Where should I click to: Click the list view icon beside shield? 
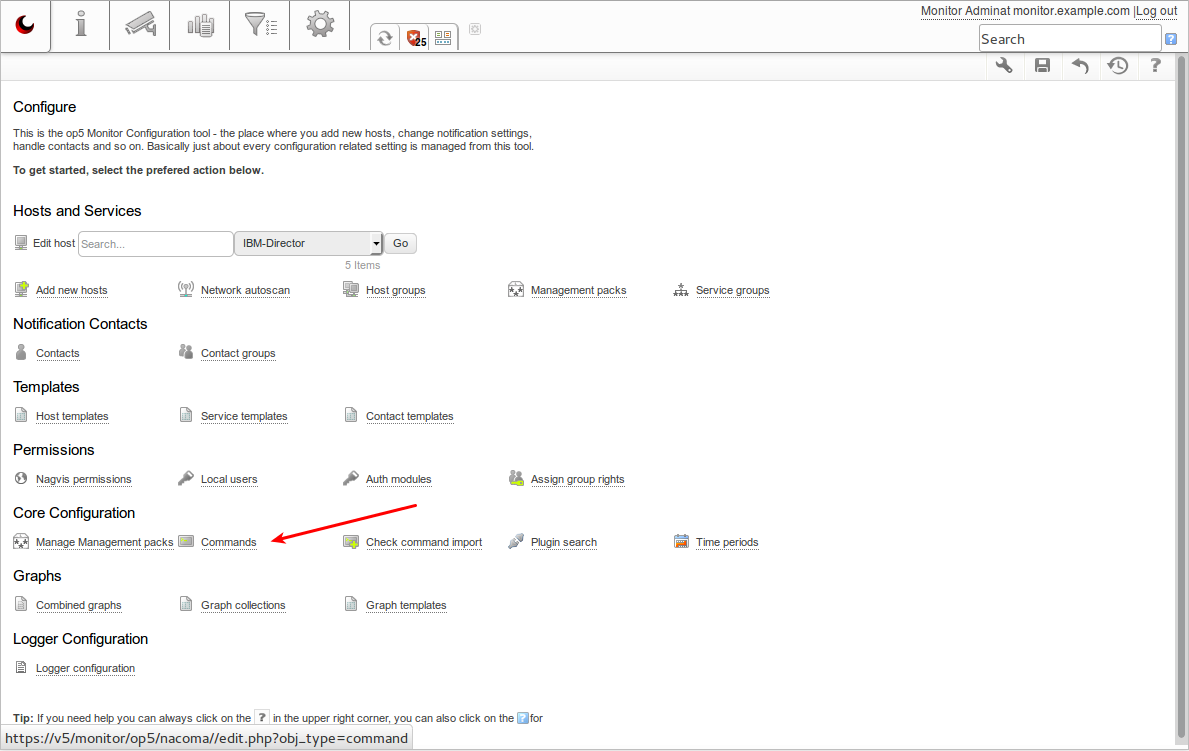pyautogui.click(x=443, y=37)
